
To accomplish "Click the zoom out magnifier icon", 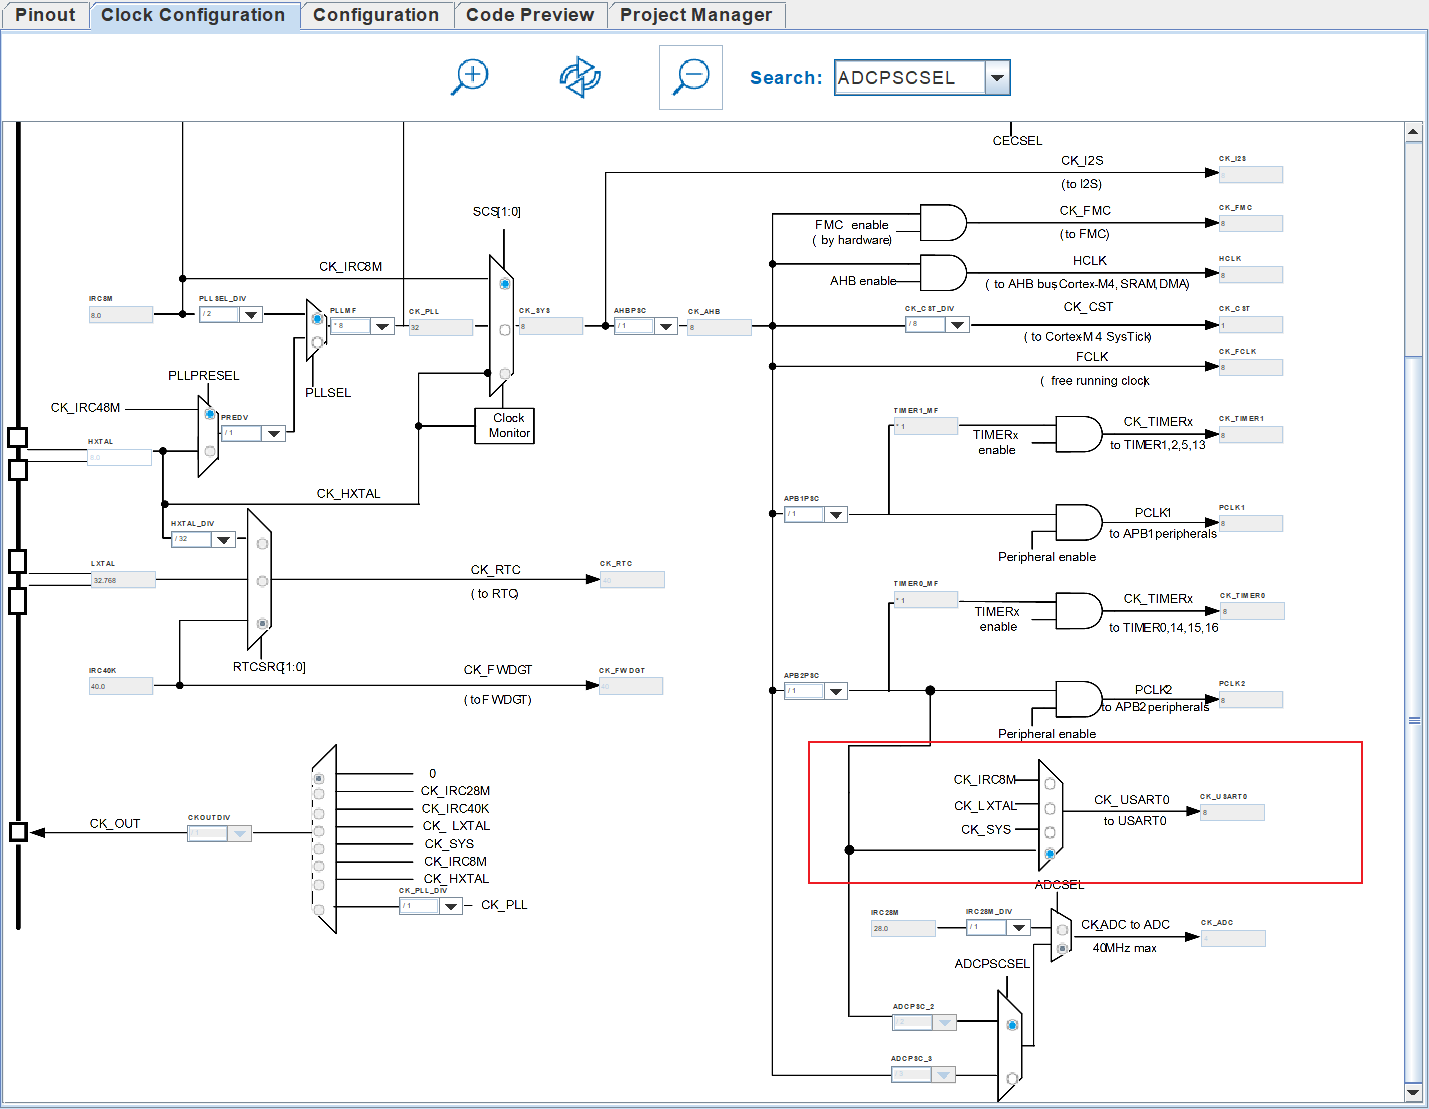I will click(691, 77).
